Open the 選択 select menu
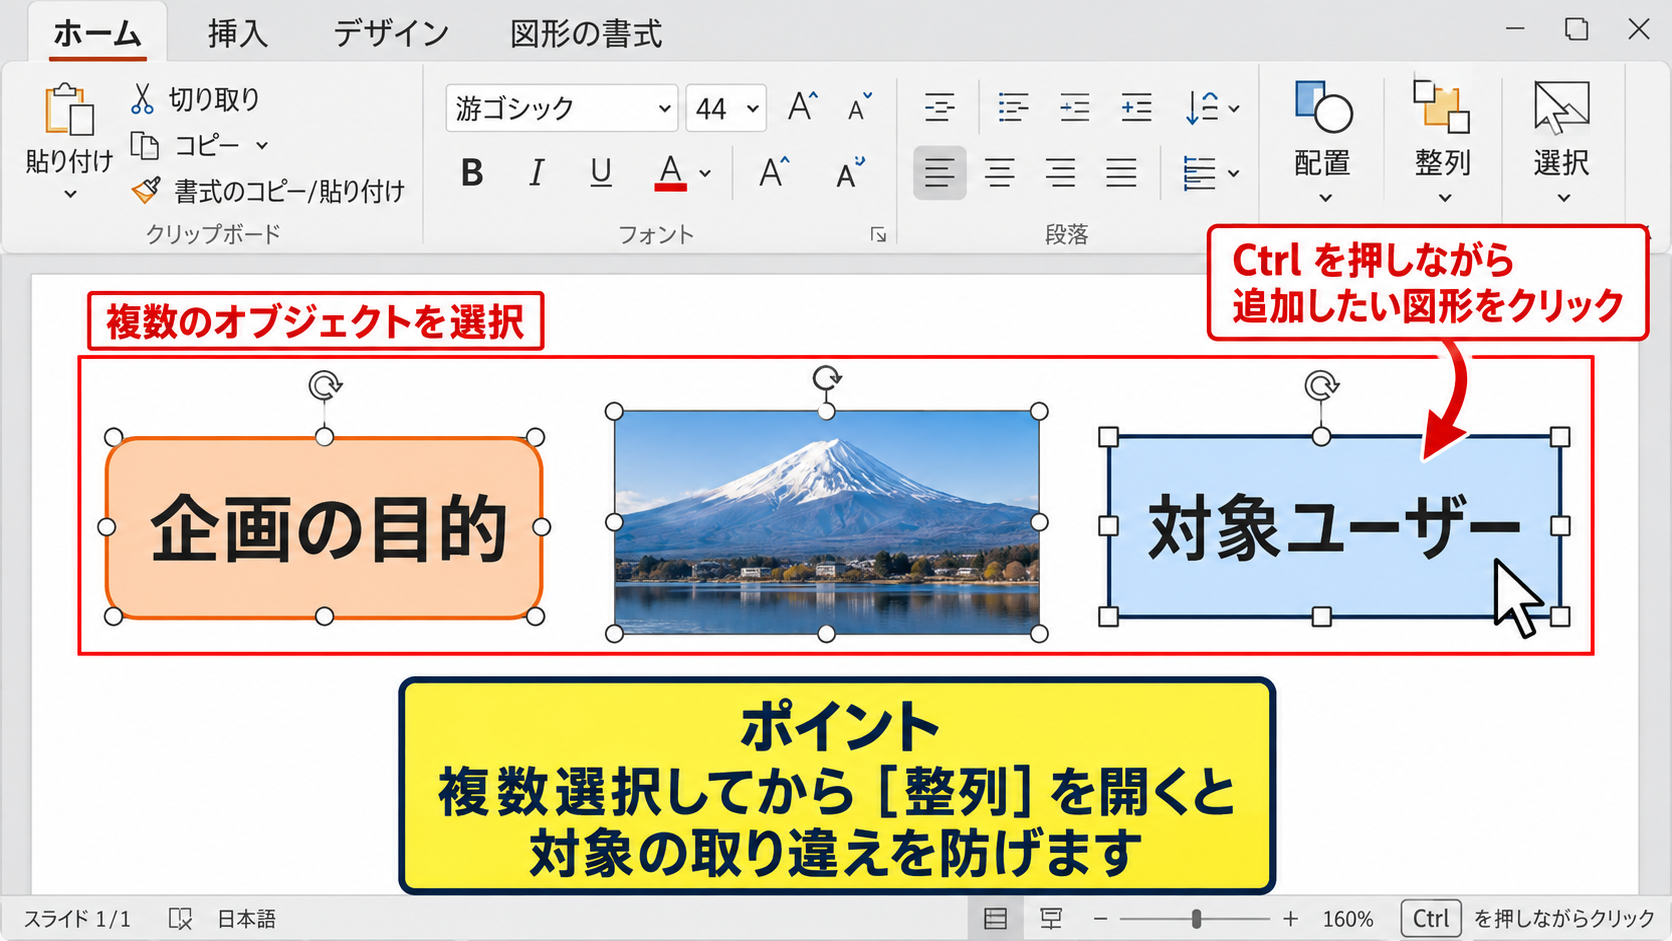Image resolution: width=1672 pixels, height=941 pixels. (1562, 140)
